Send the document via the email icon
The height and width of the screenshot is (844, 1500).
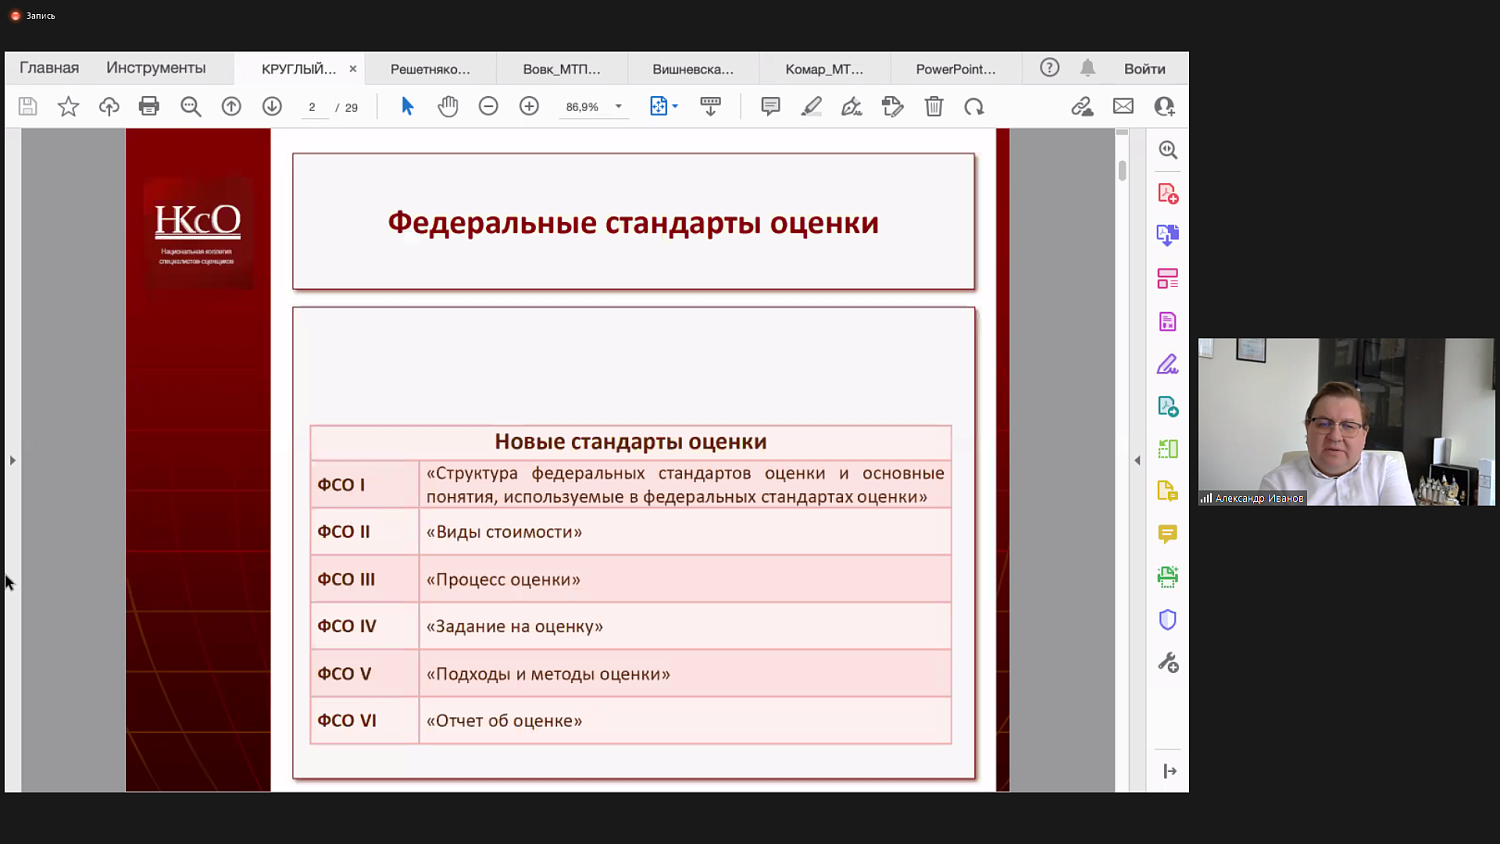pos(1123,106)
